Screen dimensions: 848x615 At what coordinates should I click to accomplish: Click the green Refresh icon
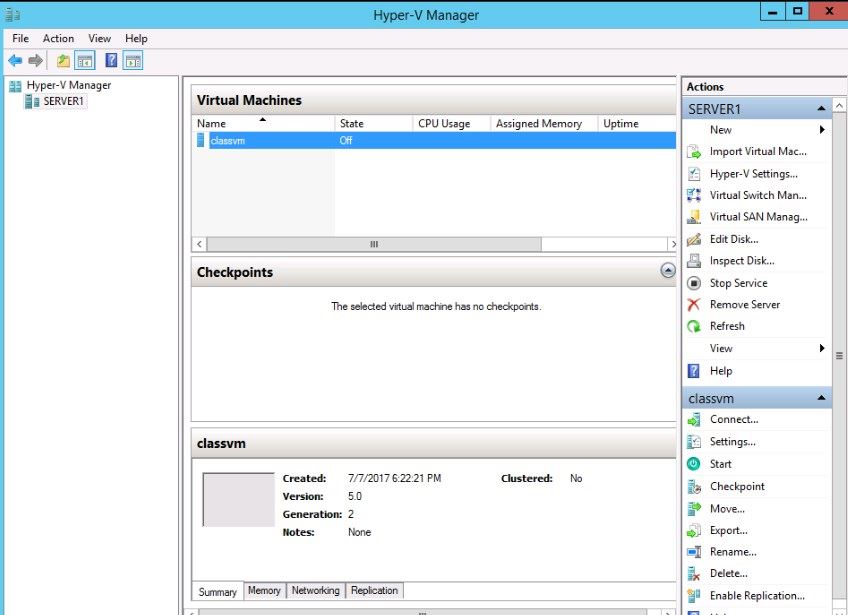pos(694,327)
